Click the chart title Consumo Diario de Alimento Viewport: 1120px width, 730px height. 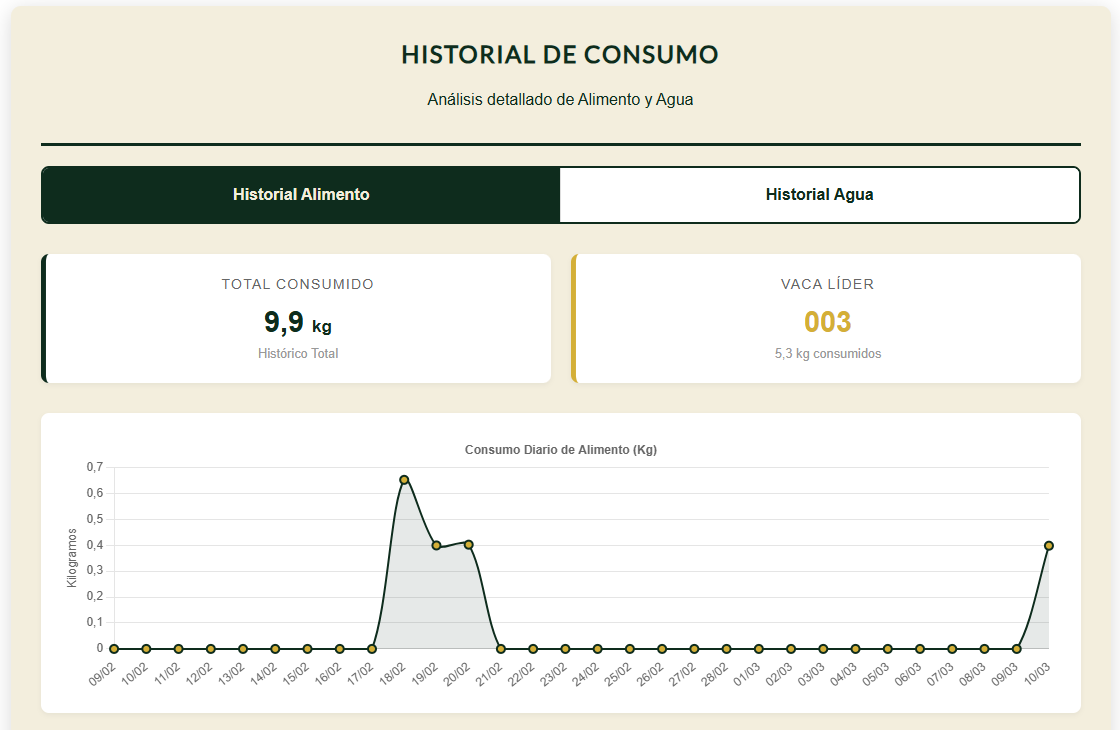560,450
